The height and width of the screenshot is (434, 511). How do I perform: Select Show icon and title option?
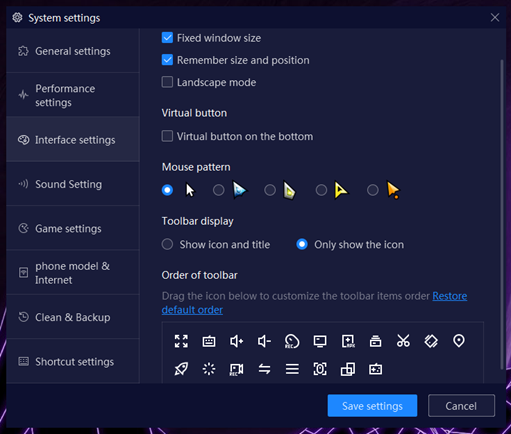point(167,244)
